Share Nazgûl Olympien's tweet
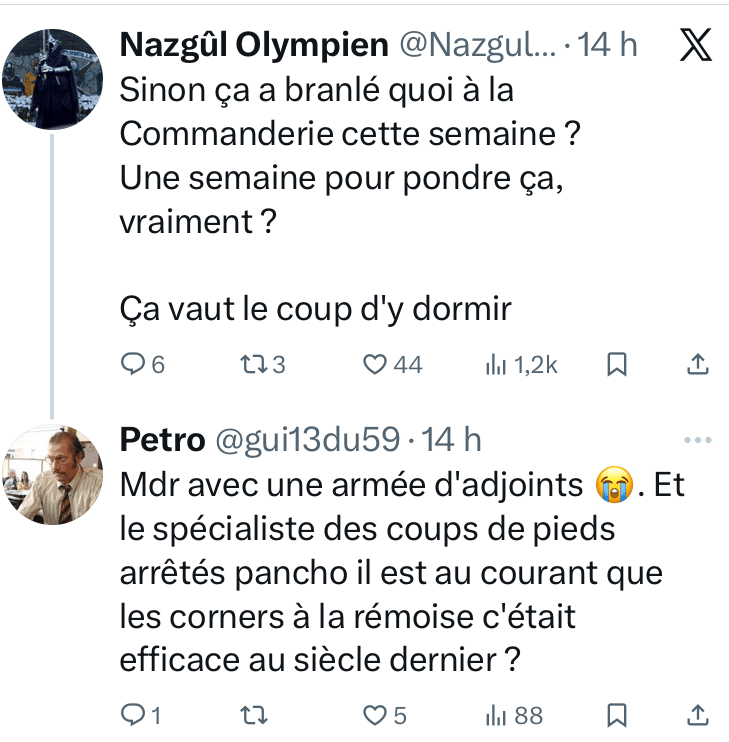The image size is (729, 742). pos(699,365)
